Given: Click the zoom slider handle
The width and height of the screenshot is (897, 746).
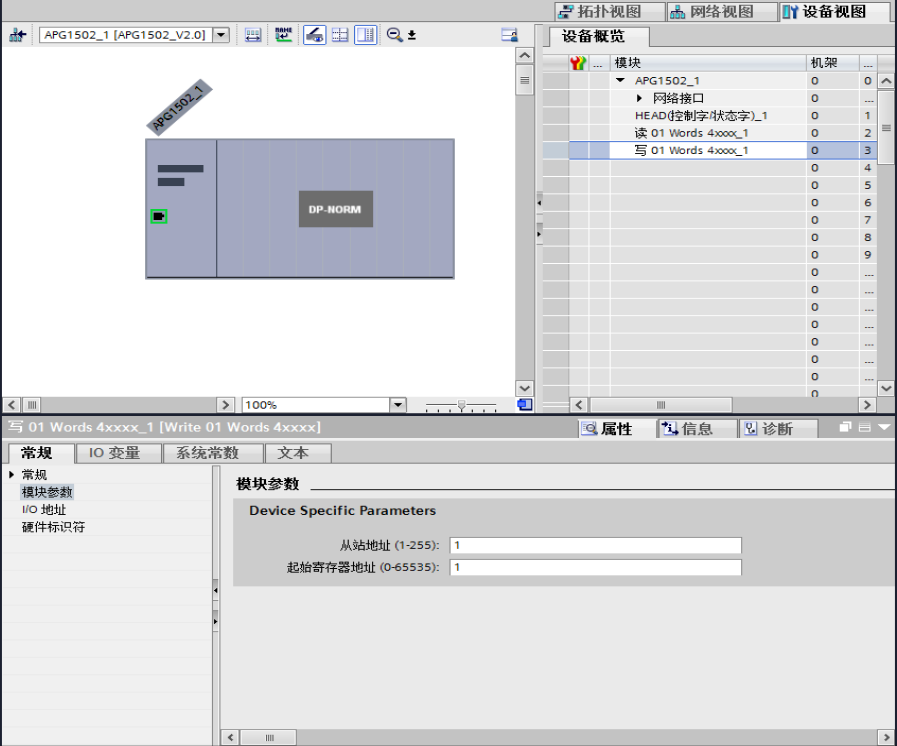Looking at the screenshot, I should point(460,405).
